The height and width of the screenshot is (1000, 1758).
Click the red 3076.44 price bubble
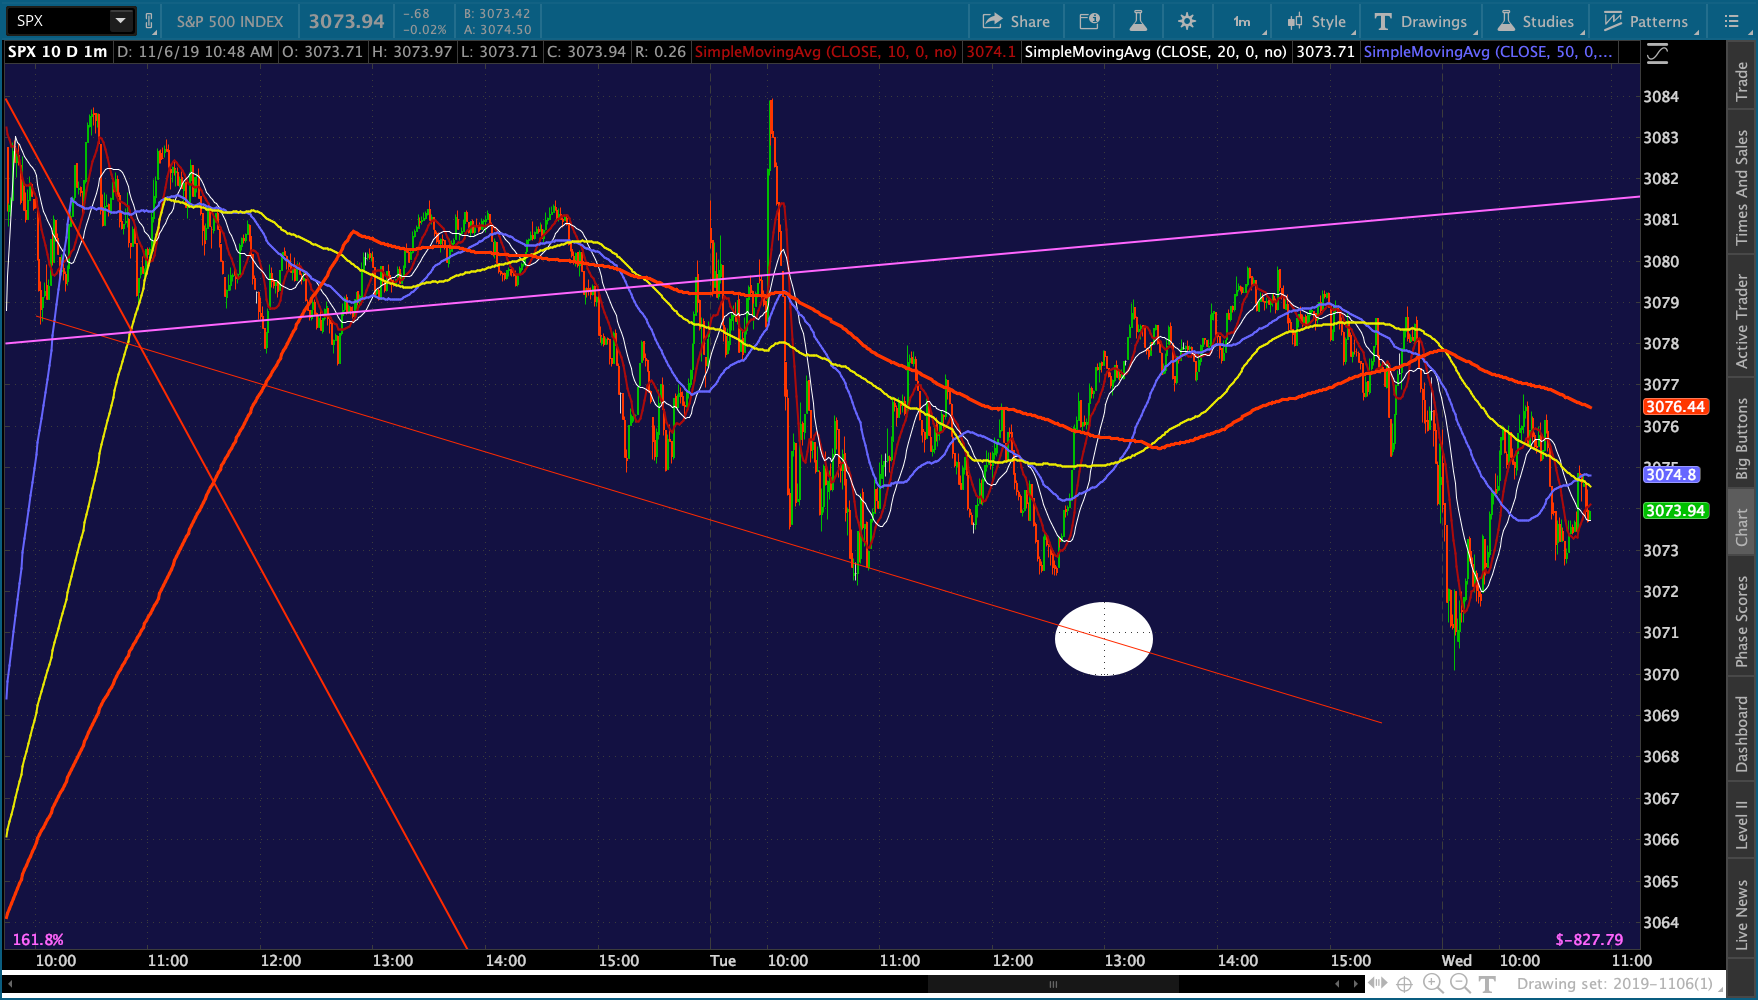pyautogui.click(x=1676, y=407)
